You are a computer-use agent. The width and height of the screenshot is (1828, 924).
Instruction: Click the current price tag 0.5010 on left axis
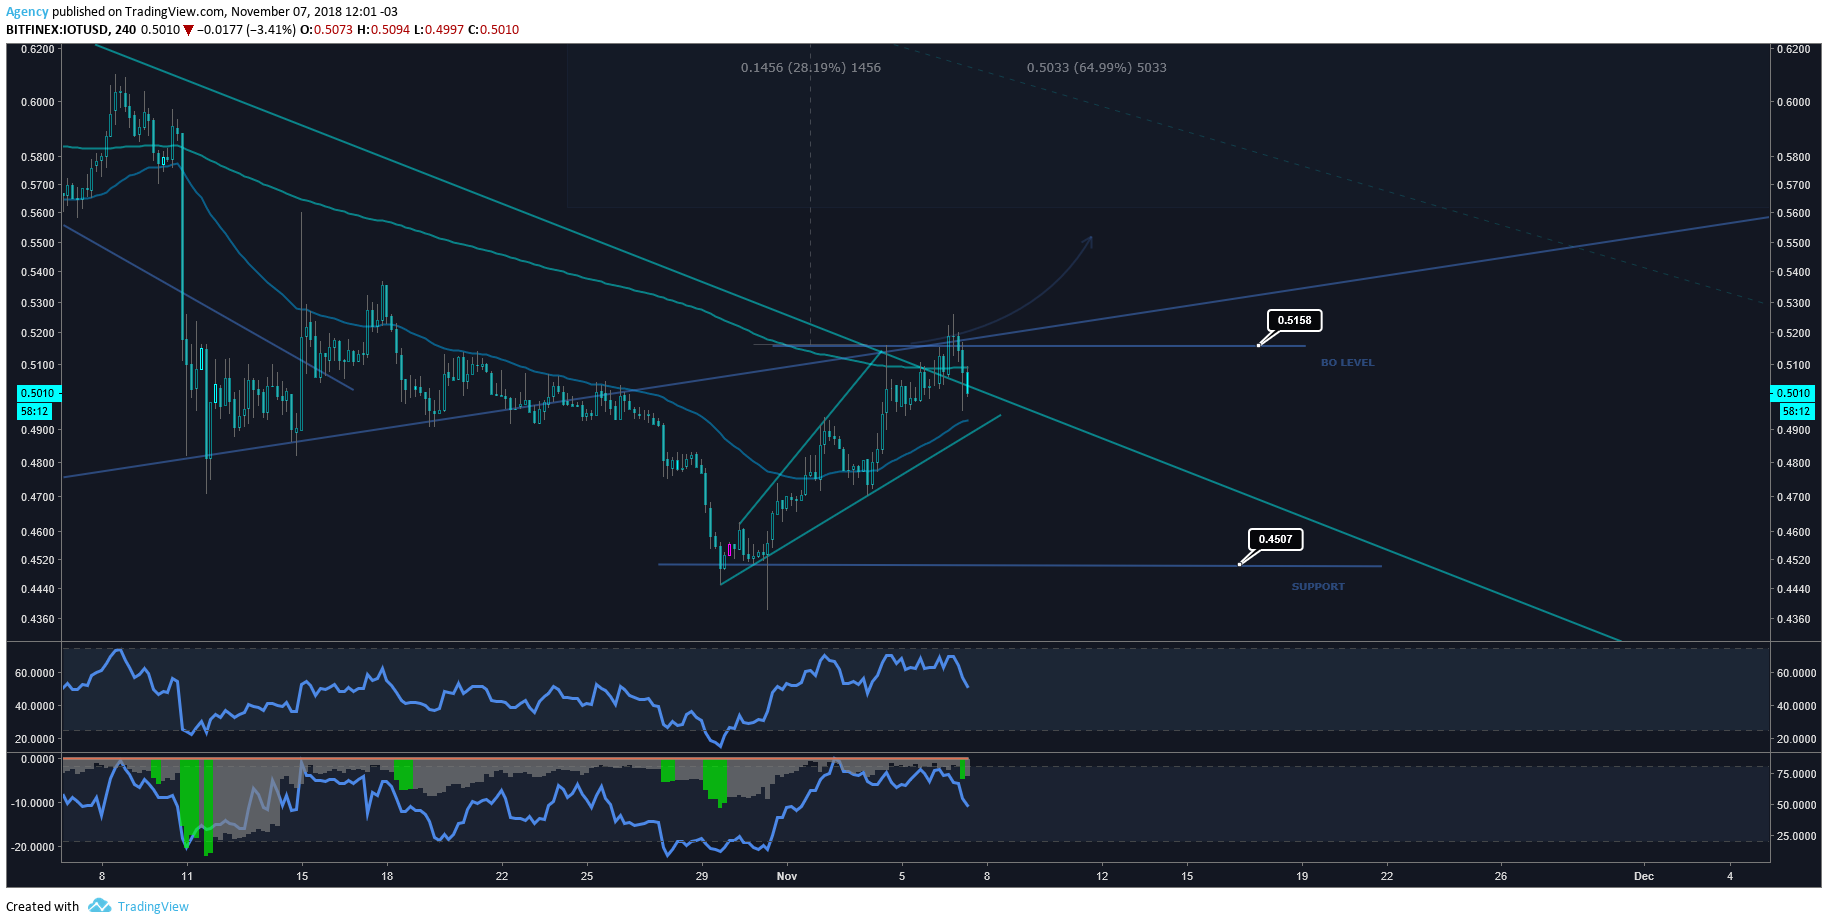coord(37,393)
